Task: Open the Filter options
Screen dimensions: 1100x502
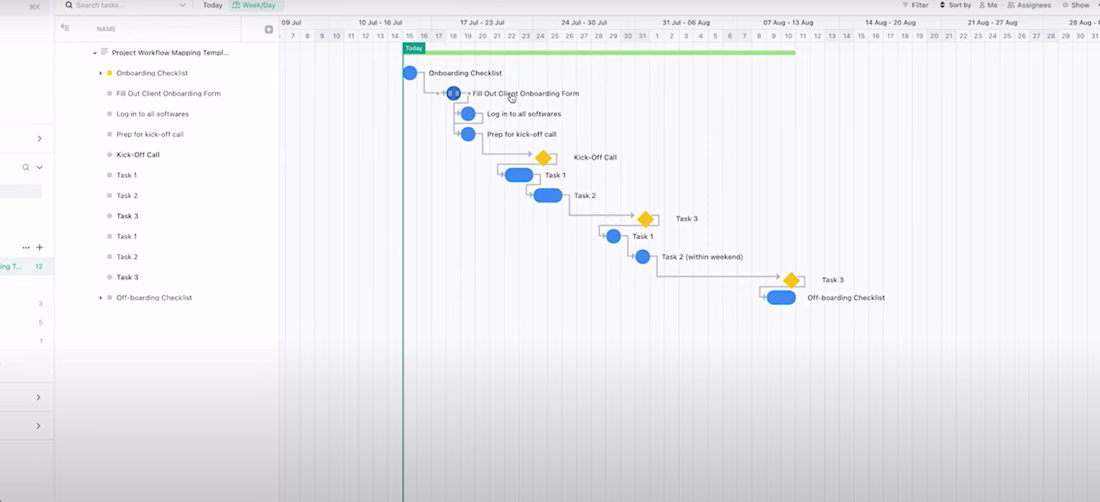Action: [915, 5]
